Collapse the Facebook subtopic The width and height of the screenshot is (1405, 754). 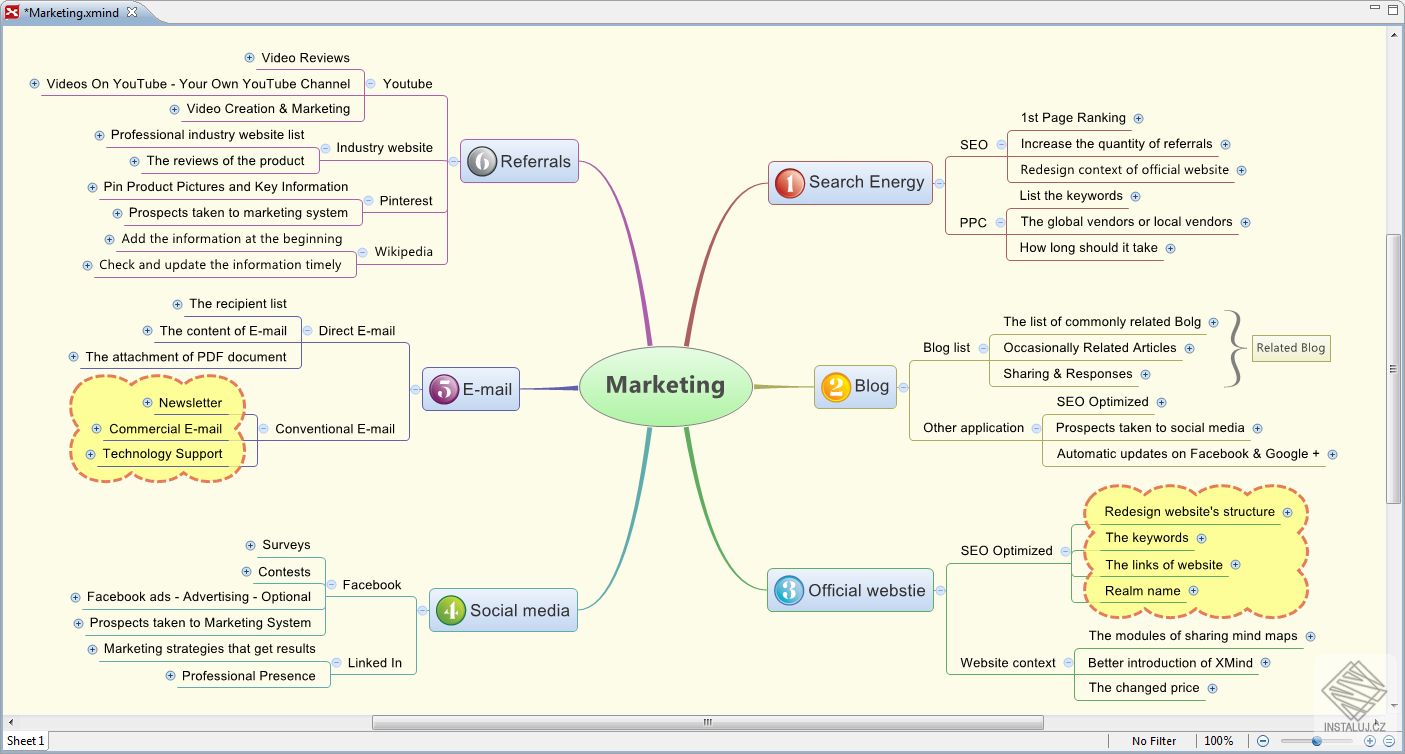[x=331, y=585]
